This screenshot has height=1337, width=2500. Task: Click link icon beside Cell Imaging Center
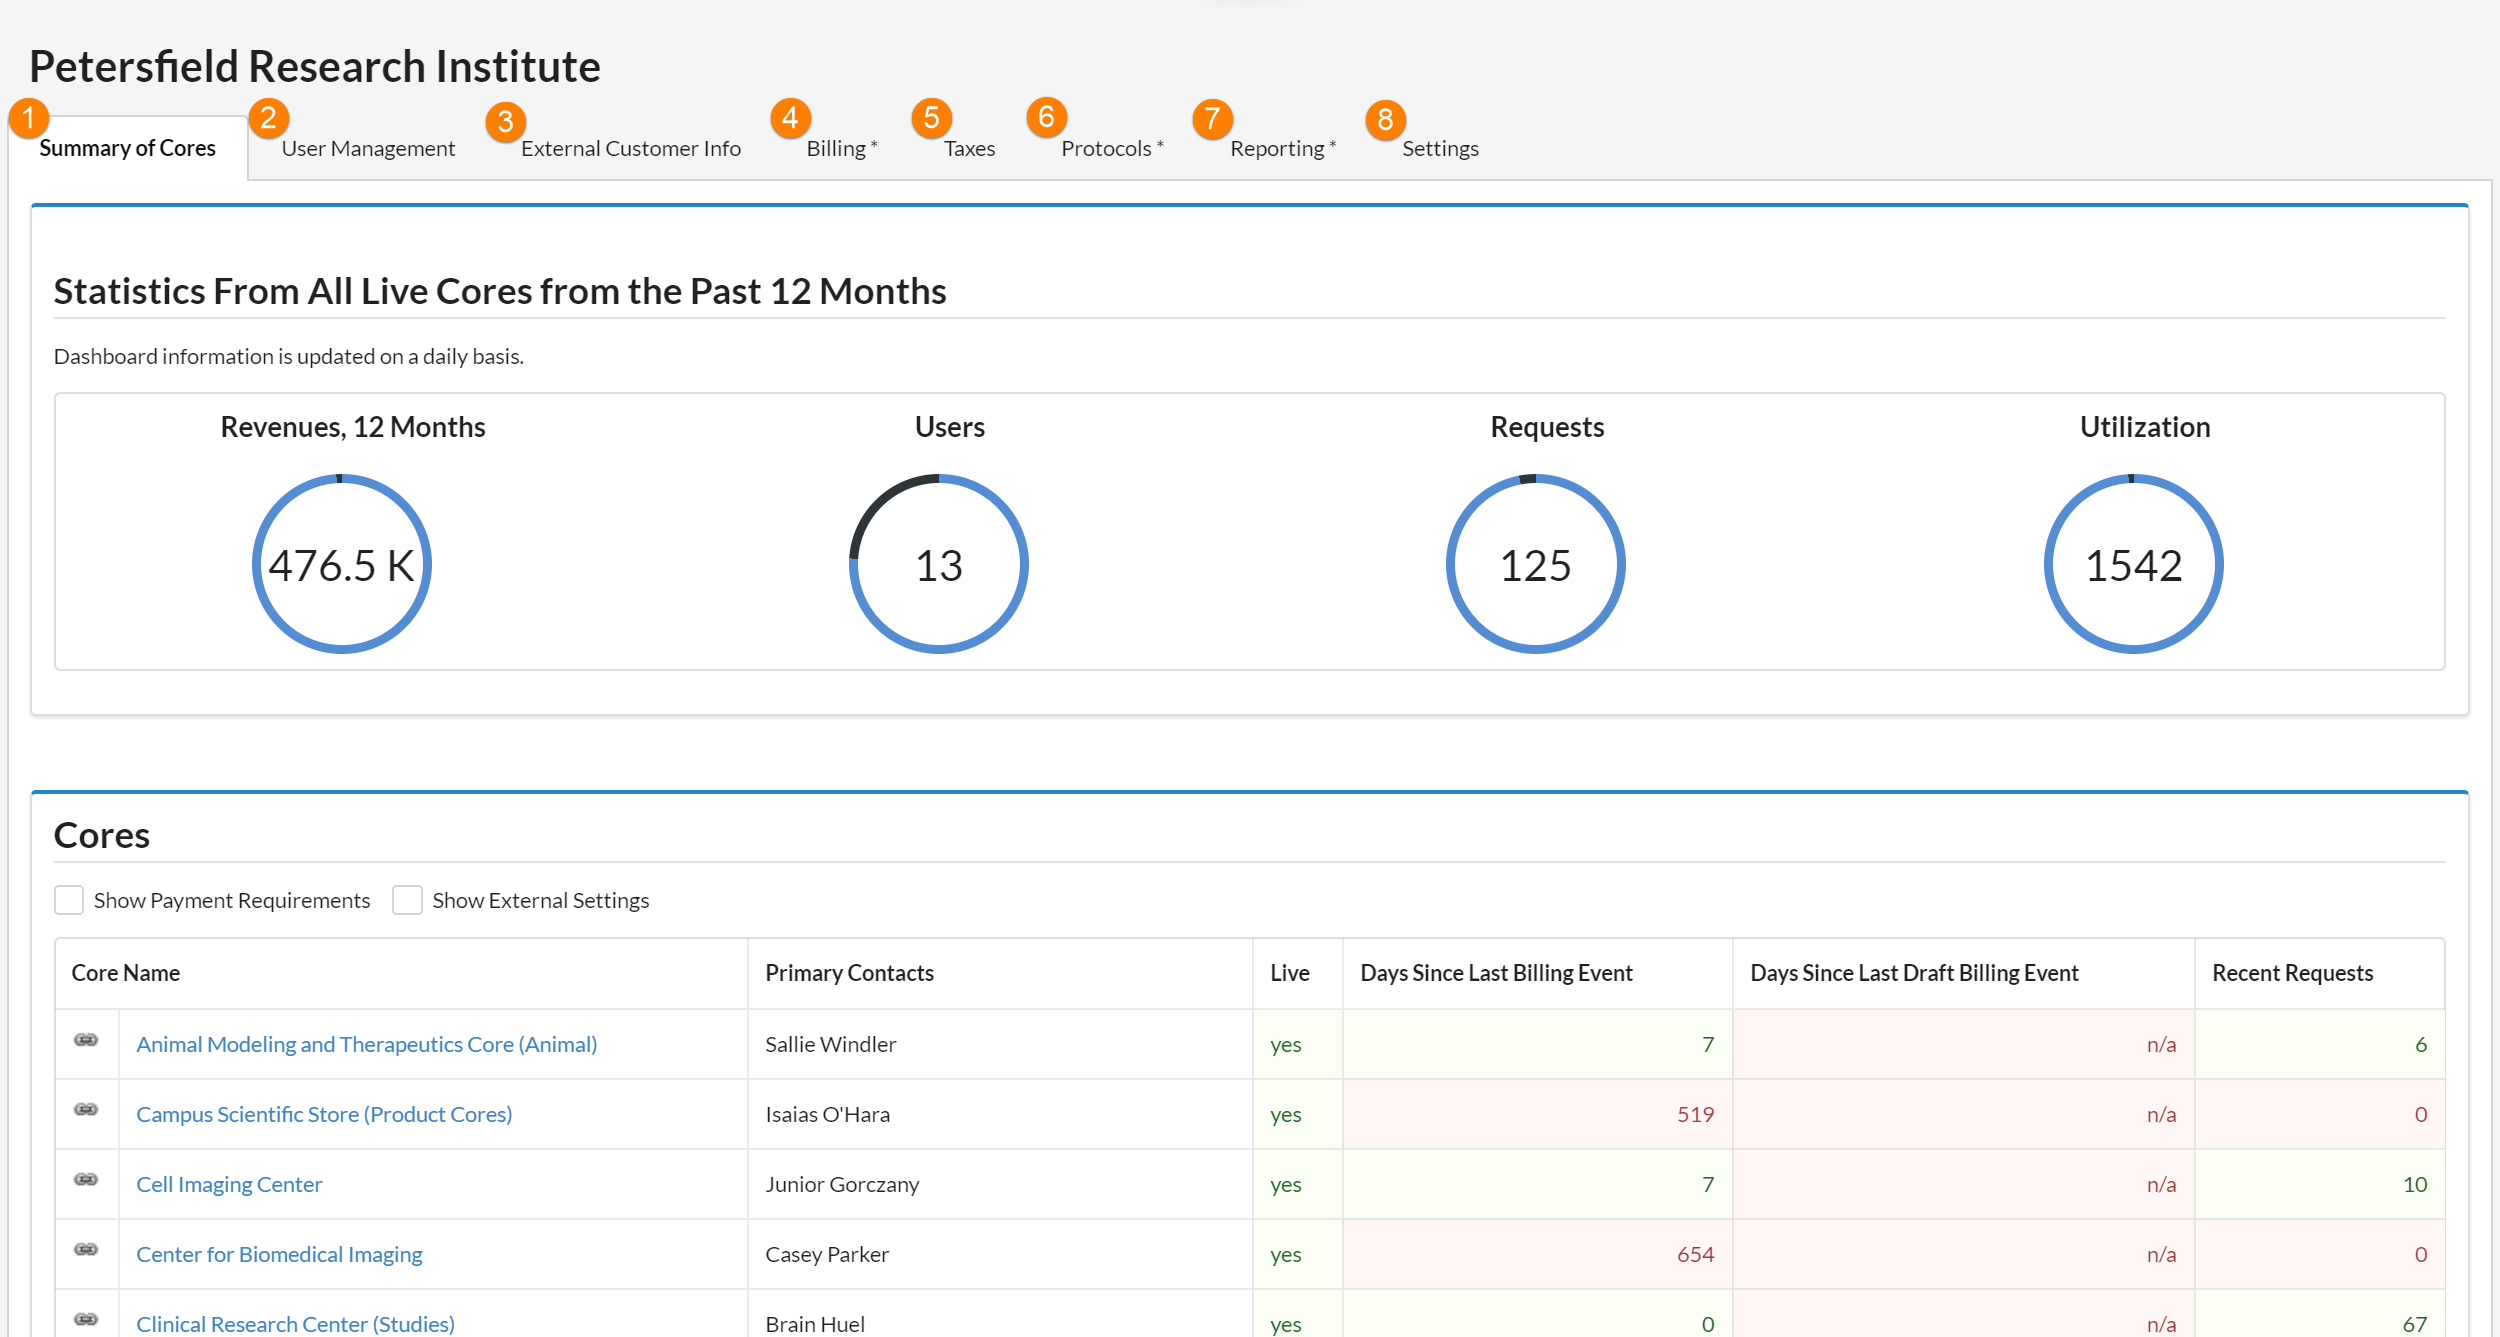(x=86, y=1180)
